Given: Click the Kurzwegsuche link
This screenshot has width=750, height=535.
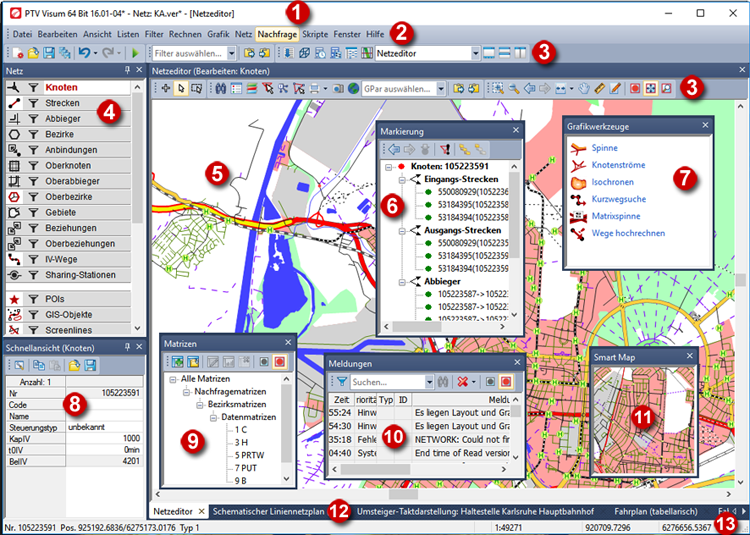Looking at the screenshot, I should (x=619, y=198).
